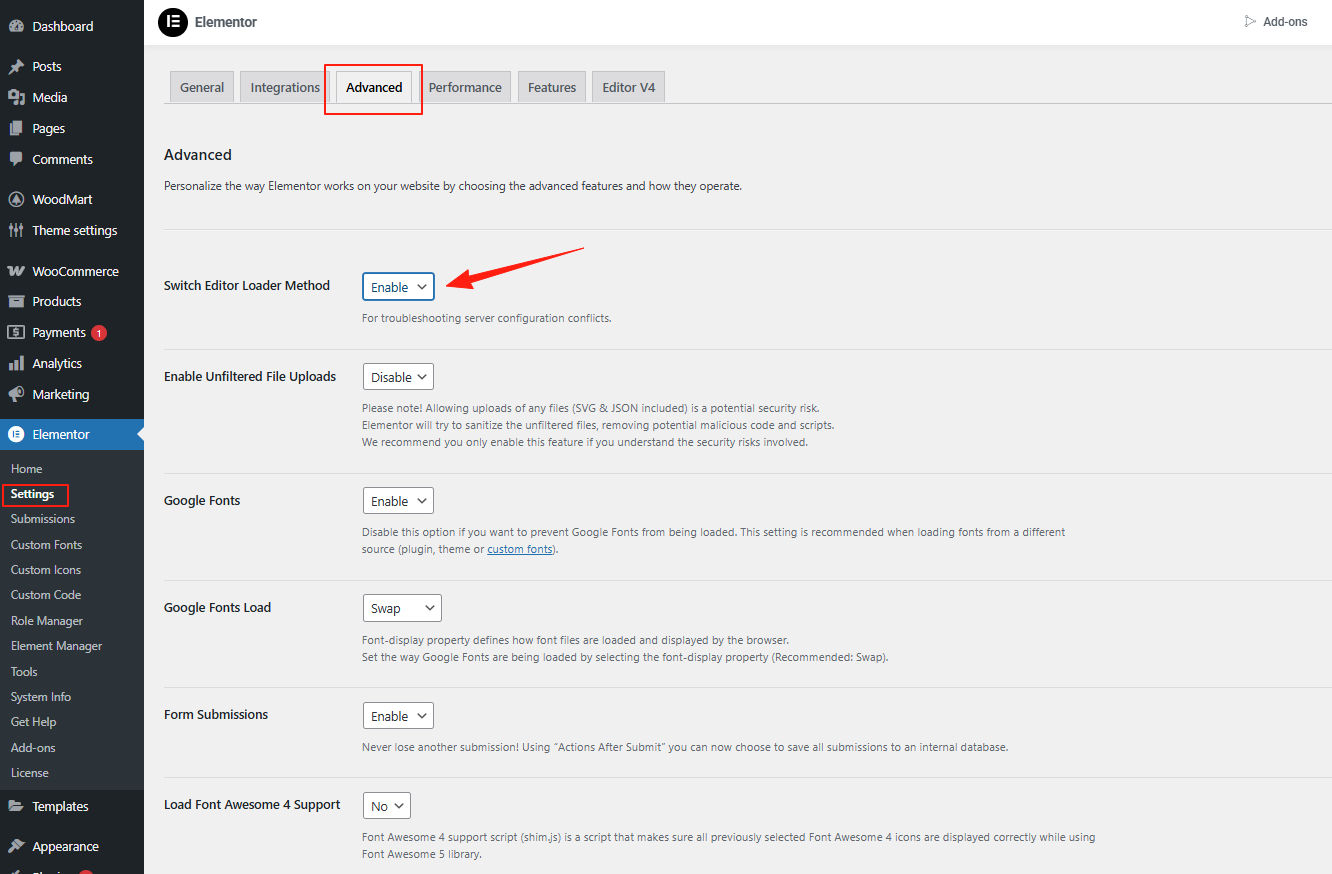Click the Elementor logo icon in header

pyautogui.click(x=173, y=22)
